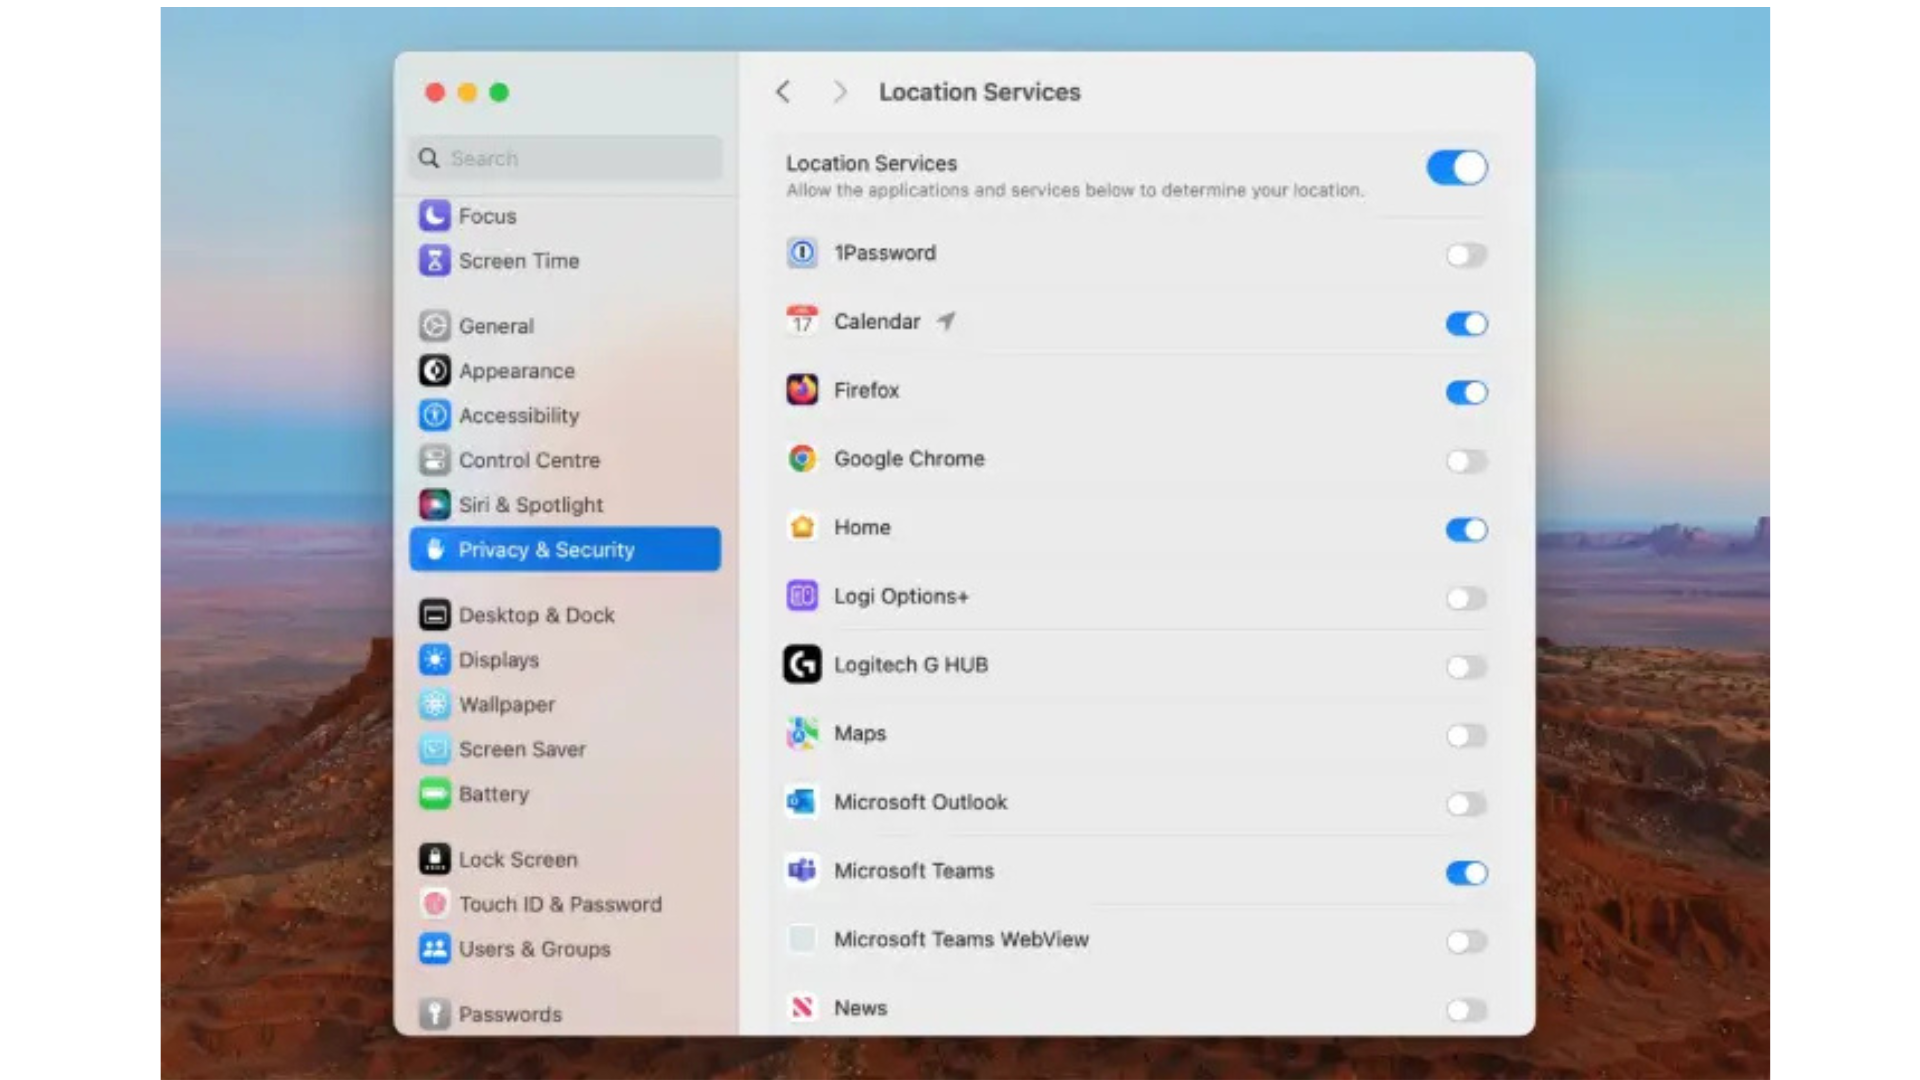
Task: Click the Logitech G HUB icon
Action: click(x=802, y=665)
